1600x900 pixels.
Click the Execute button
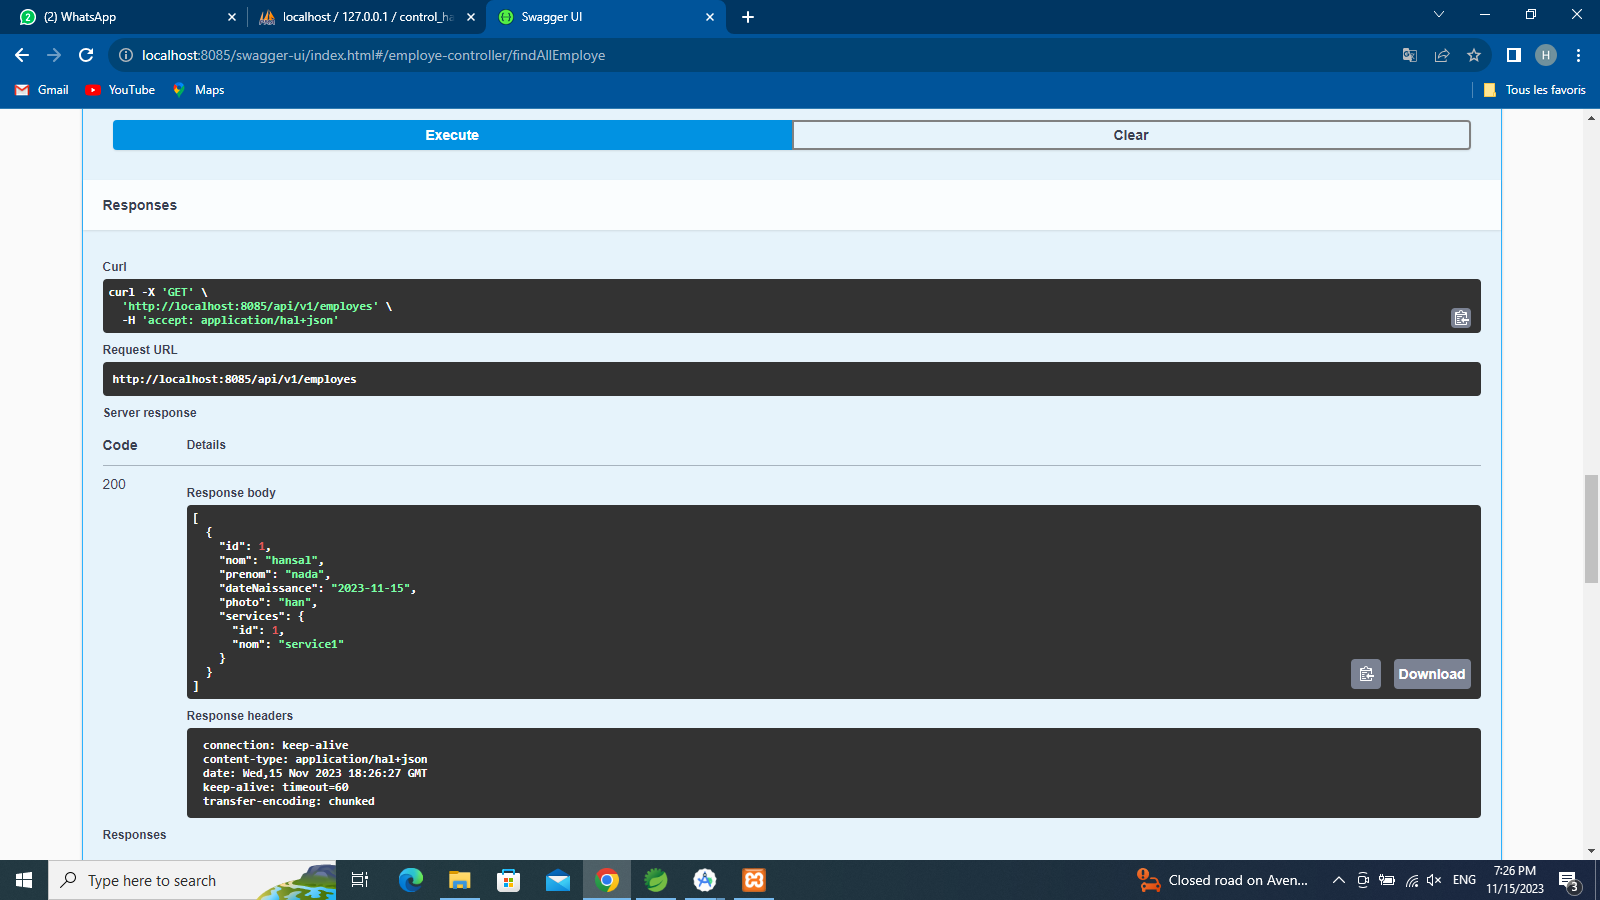(451, 134)
